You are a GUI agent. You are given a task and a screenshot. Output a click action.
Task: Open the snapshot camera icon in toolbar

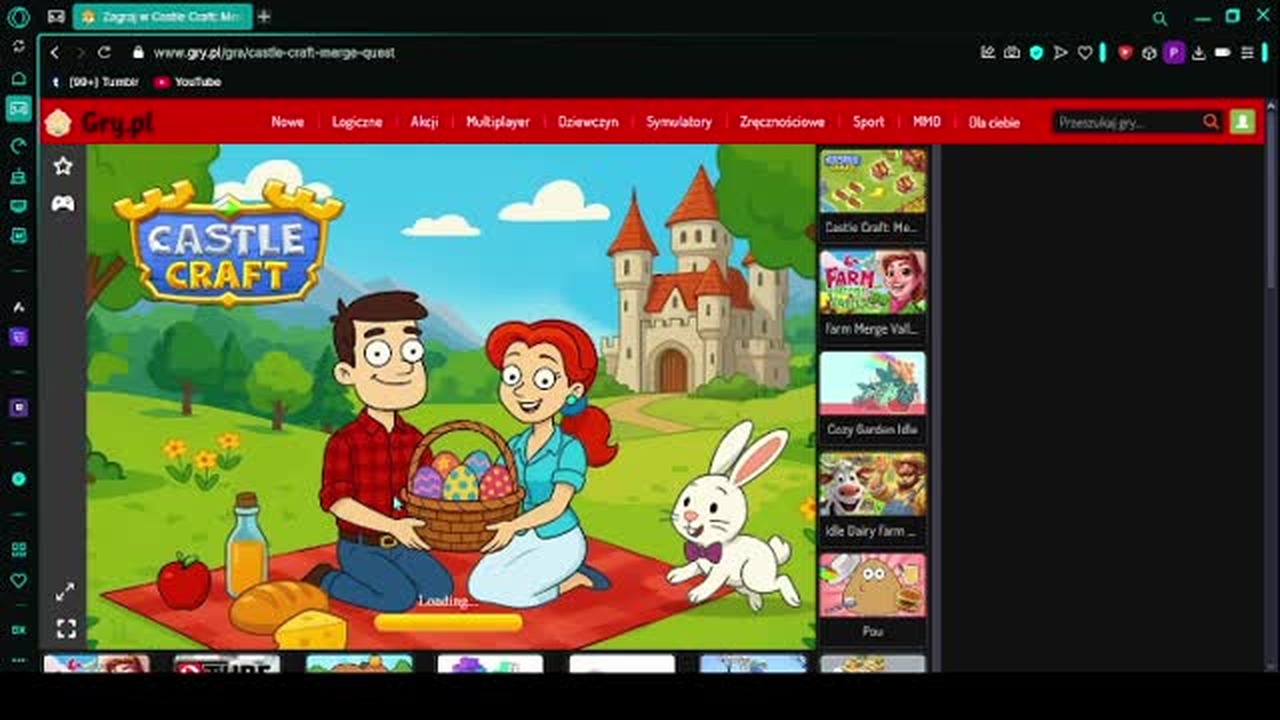pyautogui.click(x=1012, y=53)
